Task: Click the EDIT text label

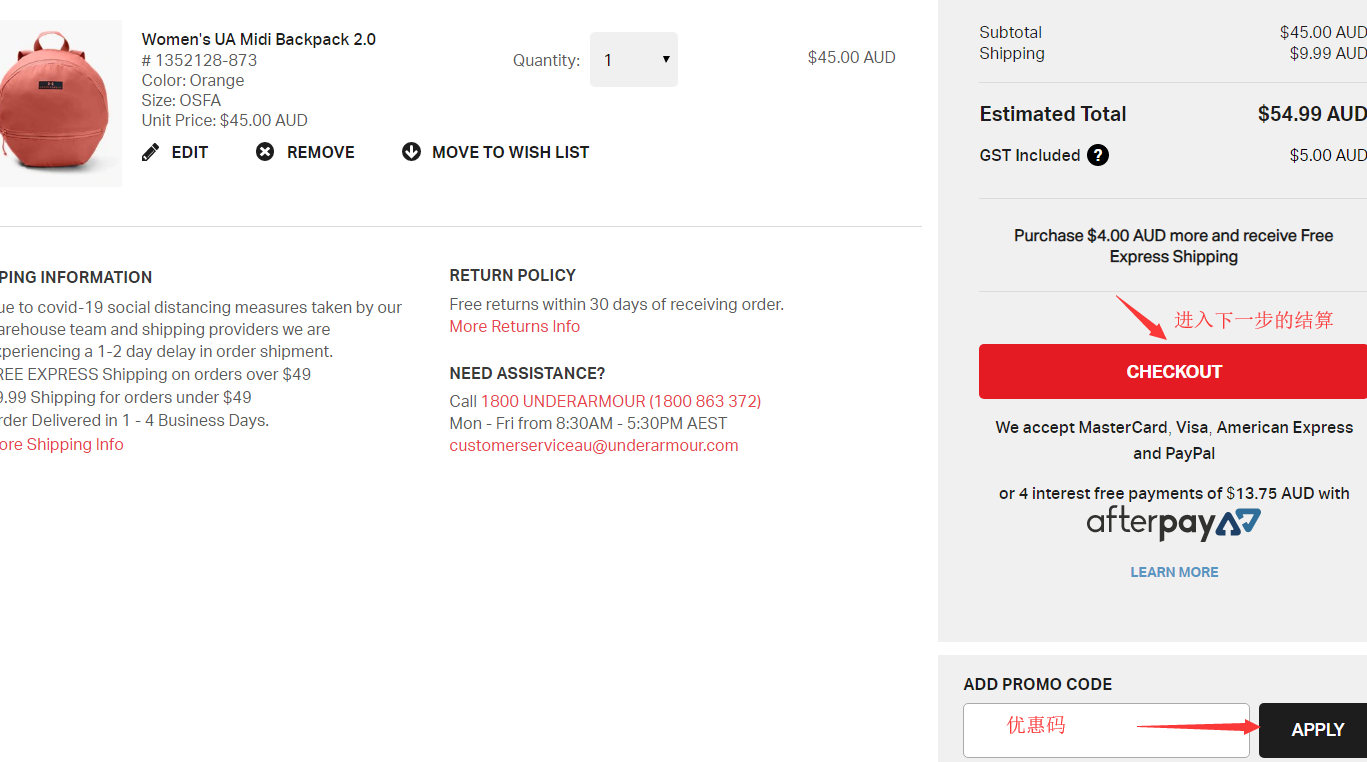Action: pos(190,152)
